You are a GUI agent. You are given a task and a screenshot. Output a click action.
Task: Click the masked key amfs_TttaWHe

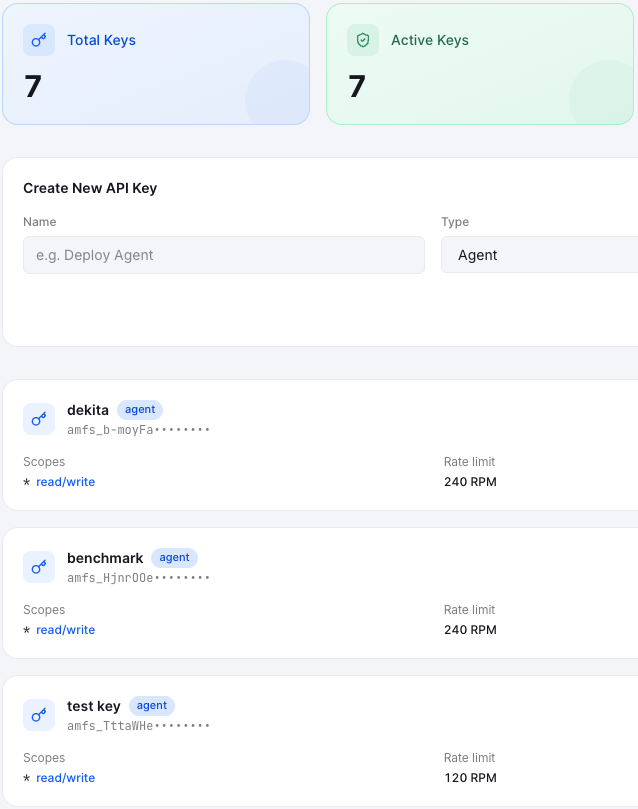click(x=138, y=726)
